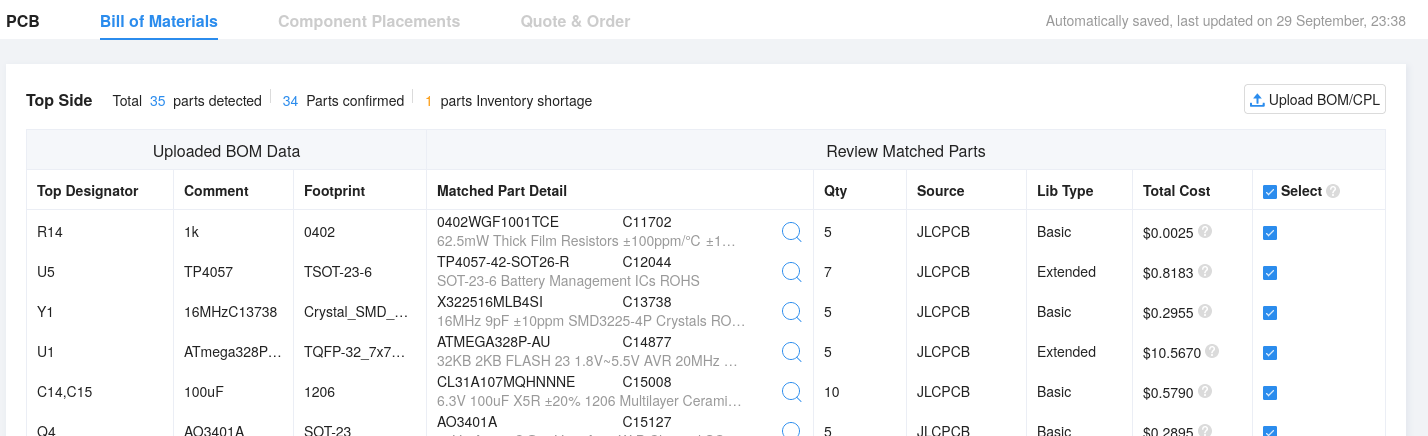Uncheck the C14,C15 100uF row checkbox
Viewport: 1428px width, 436px height.
click(x=1270, y=393)
